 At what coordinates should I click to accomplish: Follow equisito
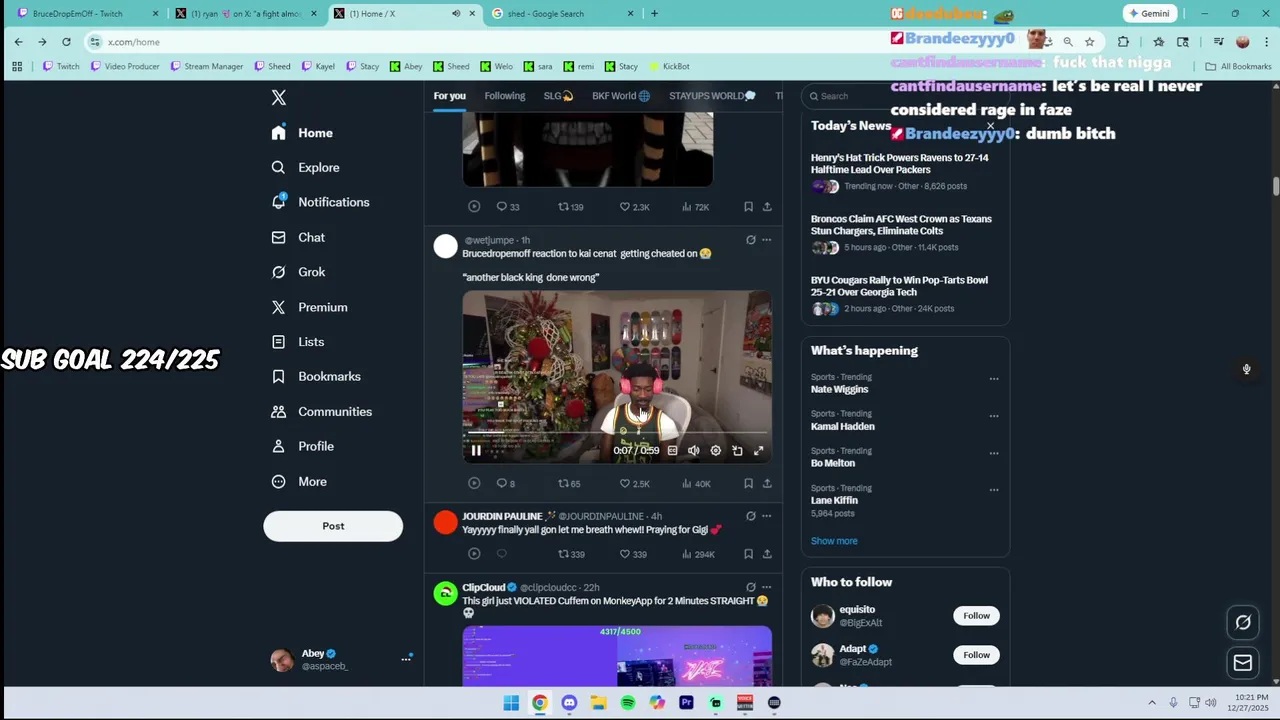[x=976, y=616]
